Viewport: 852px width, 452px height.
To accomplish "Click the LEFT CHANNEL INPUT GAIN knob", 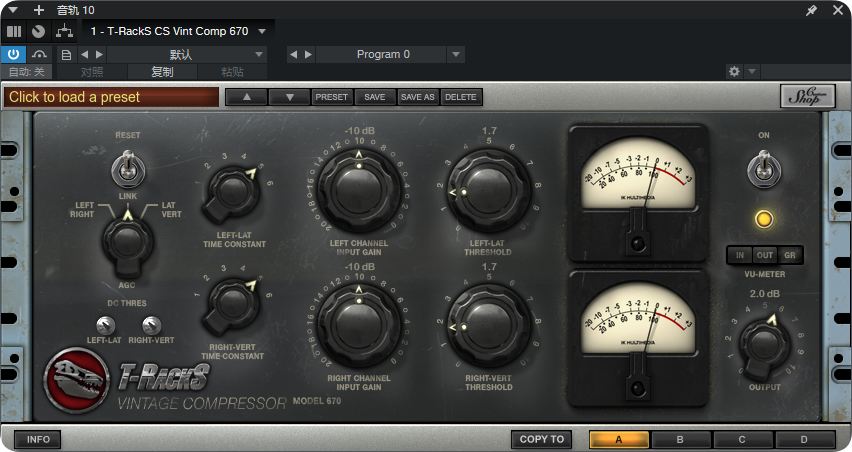I will pyautogui.click(x=359, y=190).
